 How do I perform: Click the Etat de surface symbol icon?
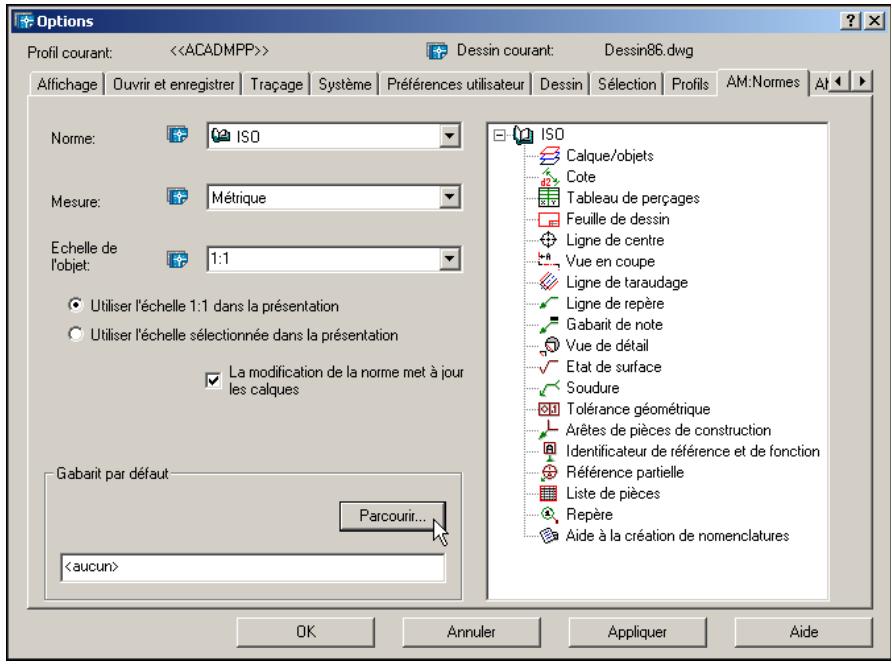click(548, 367)
